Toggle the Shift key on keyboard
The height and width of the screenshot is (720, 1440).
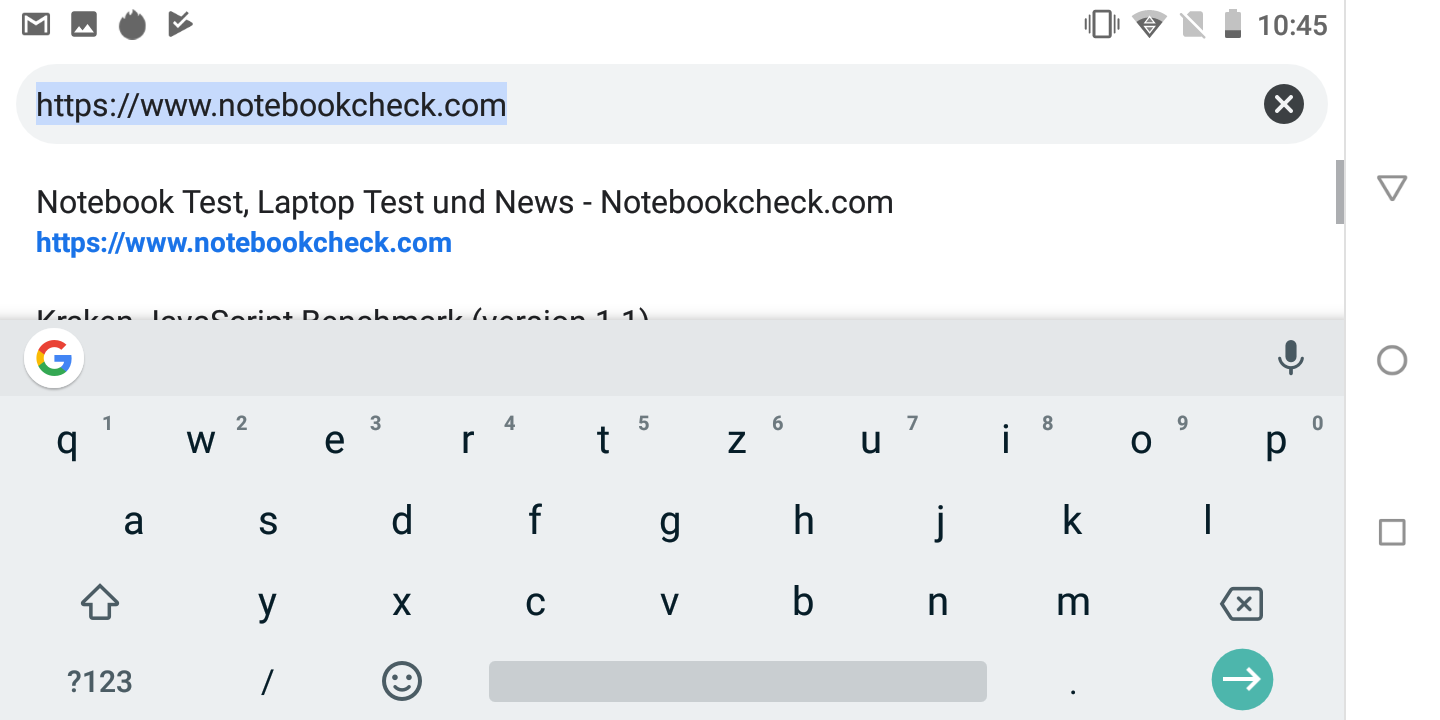pyautogui.click(x=99, y=602)
